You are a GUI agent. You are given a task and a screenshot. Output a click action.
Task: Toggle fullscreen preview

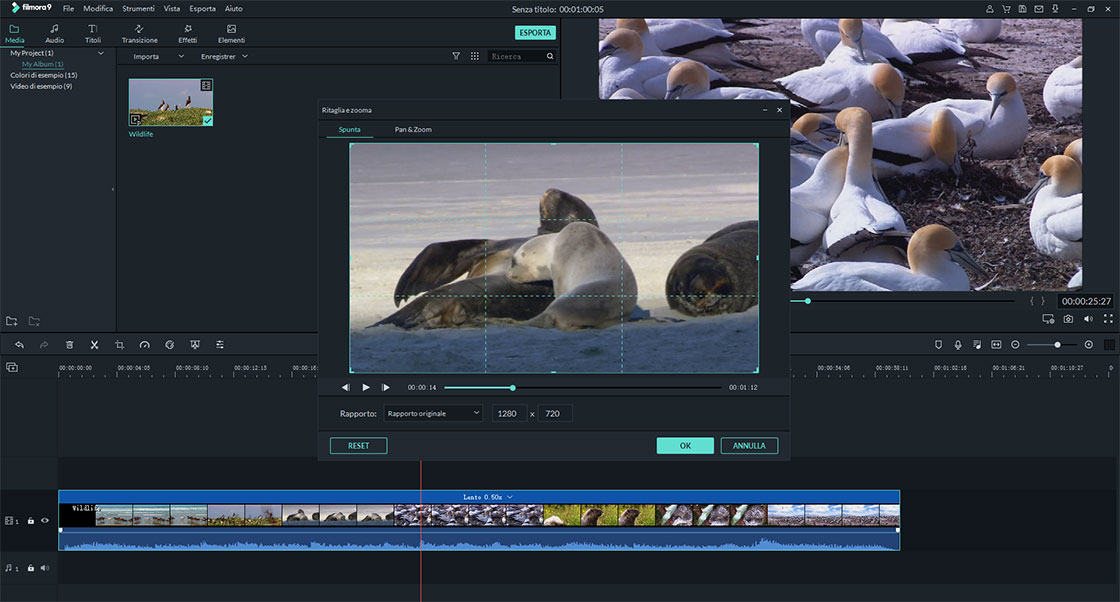[x=1108, y=319]
